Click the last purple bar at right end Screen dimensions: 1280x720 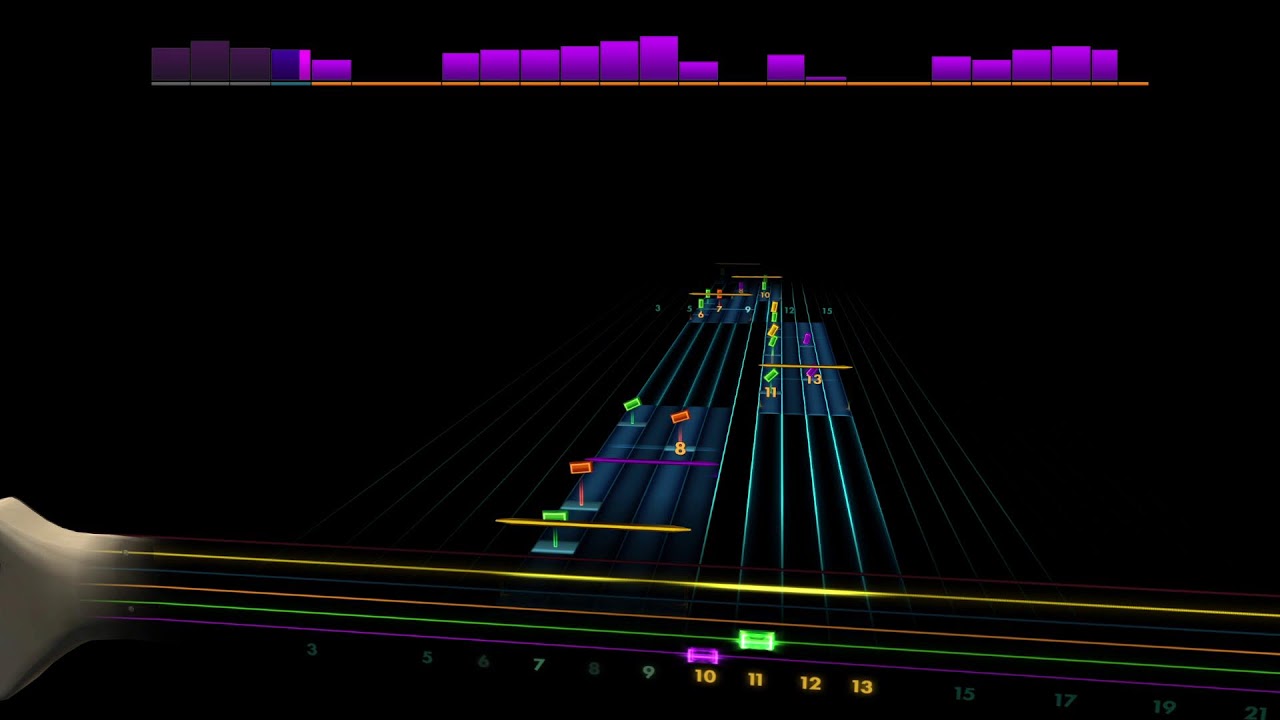tap(1104, 65)
